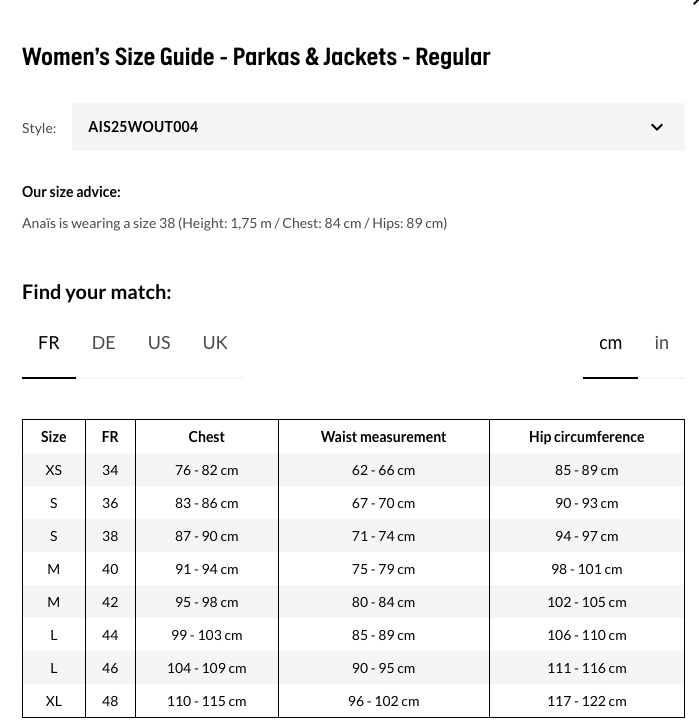This screenshot has height=728, width=699.
Task: Select the XL size row label
Action: point(54,701)
